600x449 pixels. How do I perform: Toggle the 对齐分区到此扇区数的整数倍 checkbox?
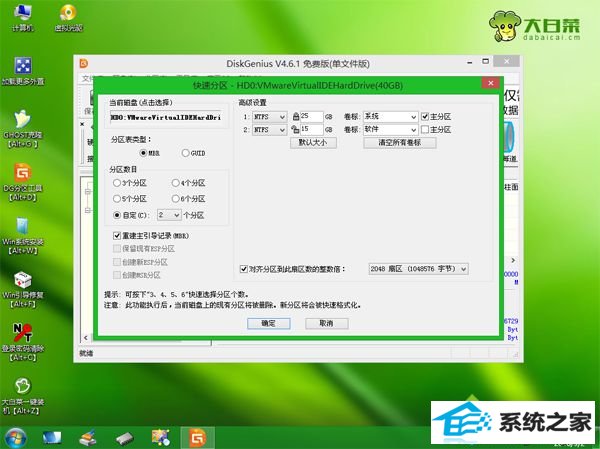[245, 269]
